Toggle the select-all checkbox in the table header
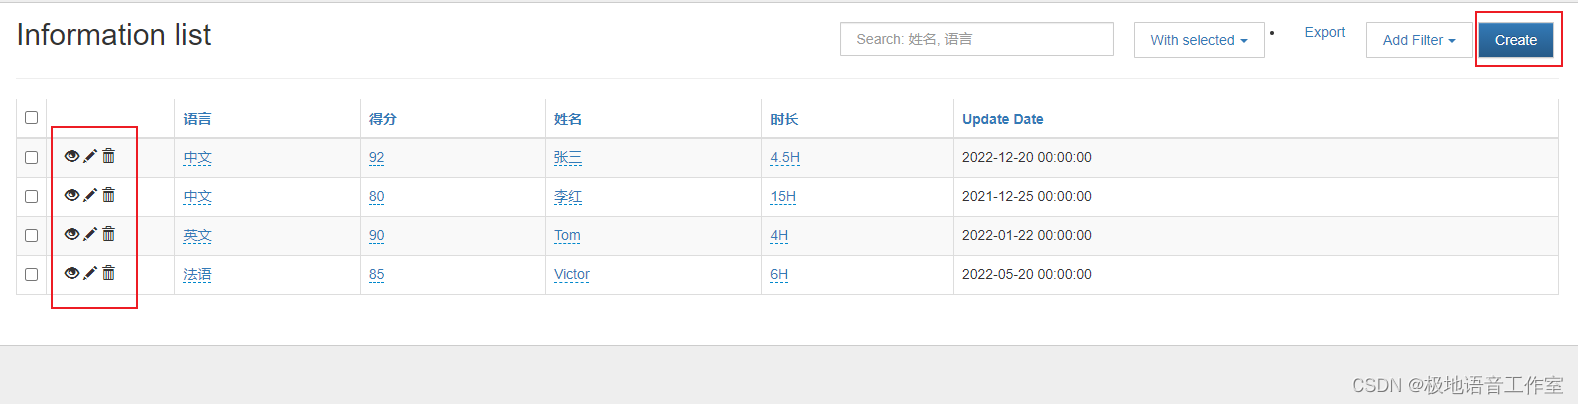Image resolution: width=1578 pixels, height=404 pixels. pos(32,118)
